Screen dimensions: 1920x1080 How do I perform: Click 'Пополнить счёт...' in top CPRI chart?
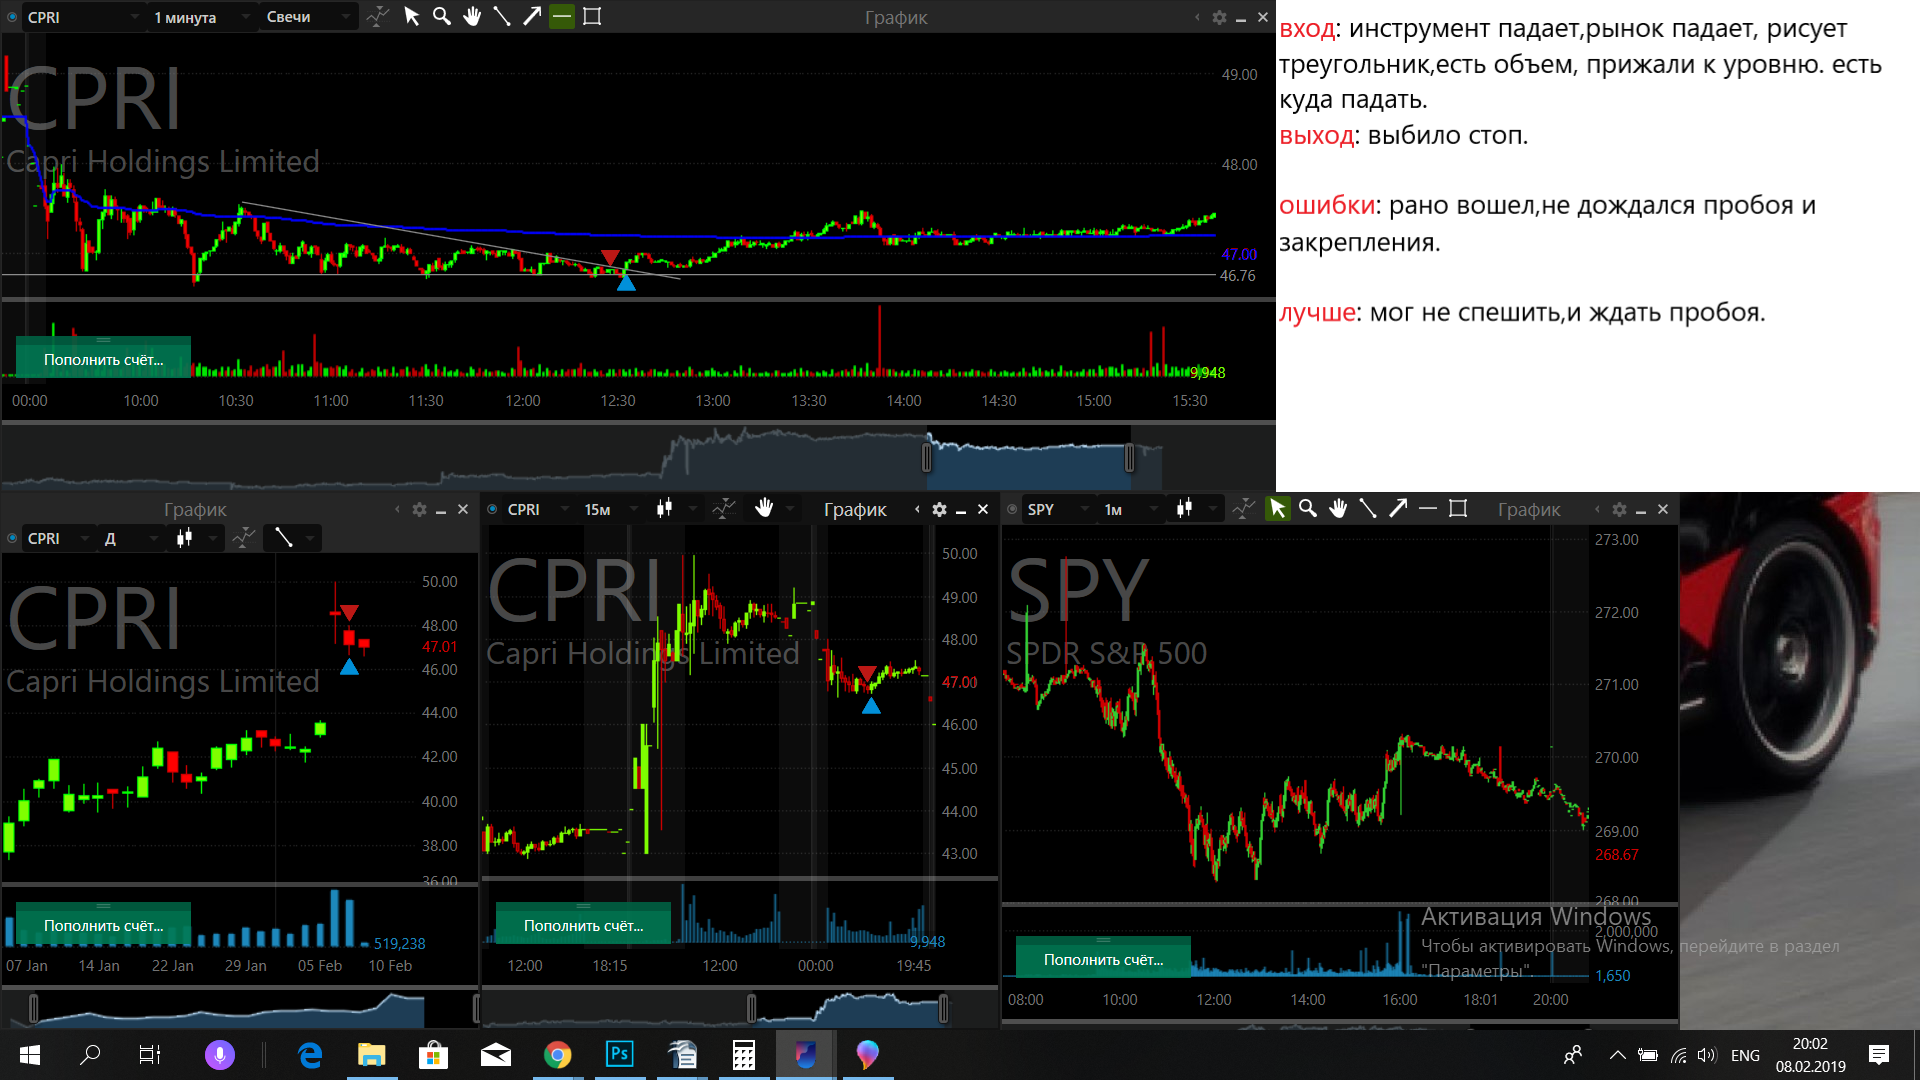[103, 359]
